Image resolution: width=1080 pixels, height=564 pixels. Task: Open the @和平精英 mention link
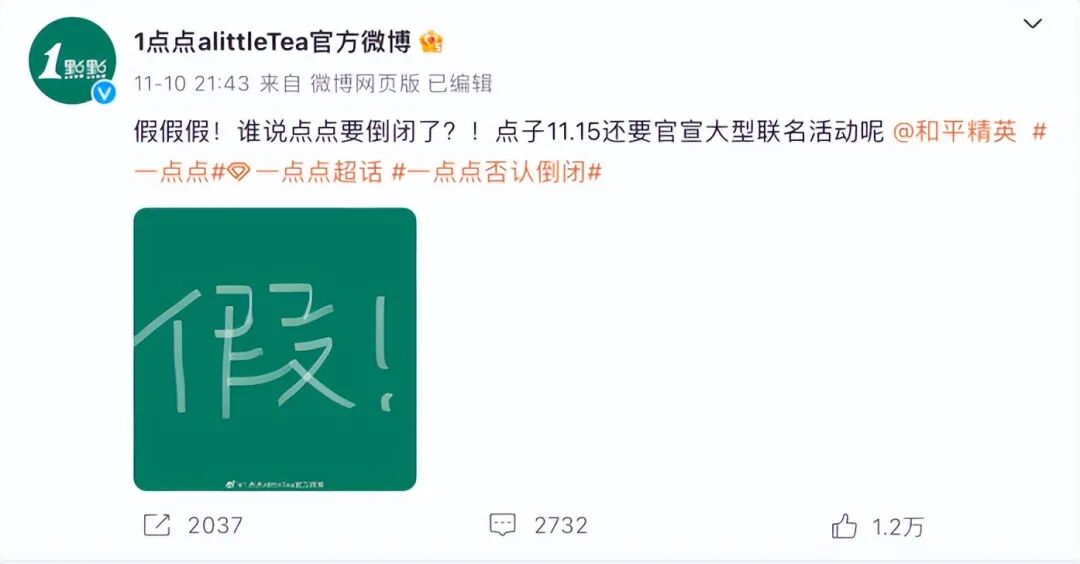955,131
